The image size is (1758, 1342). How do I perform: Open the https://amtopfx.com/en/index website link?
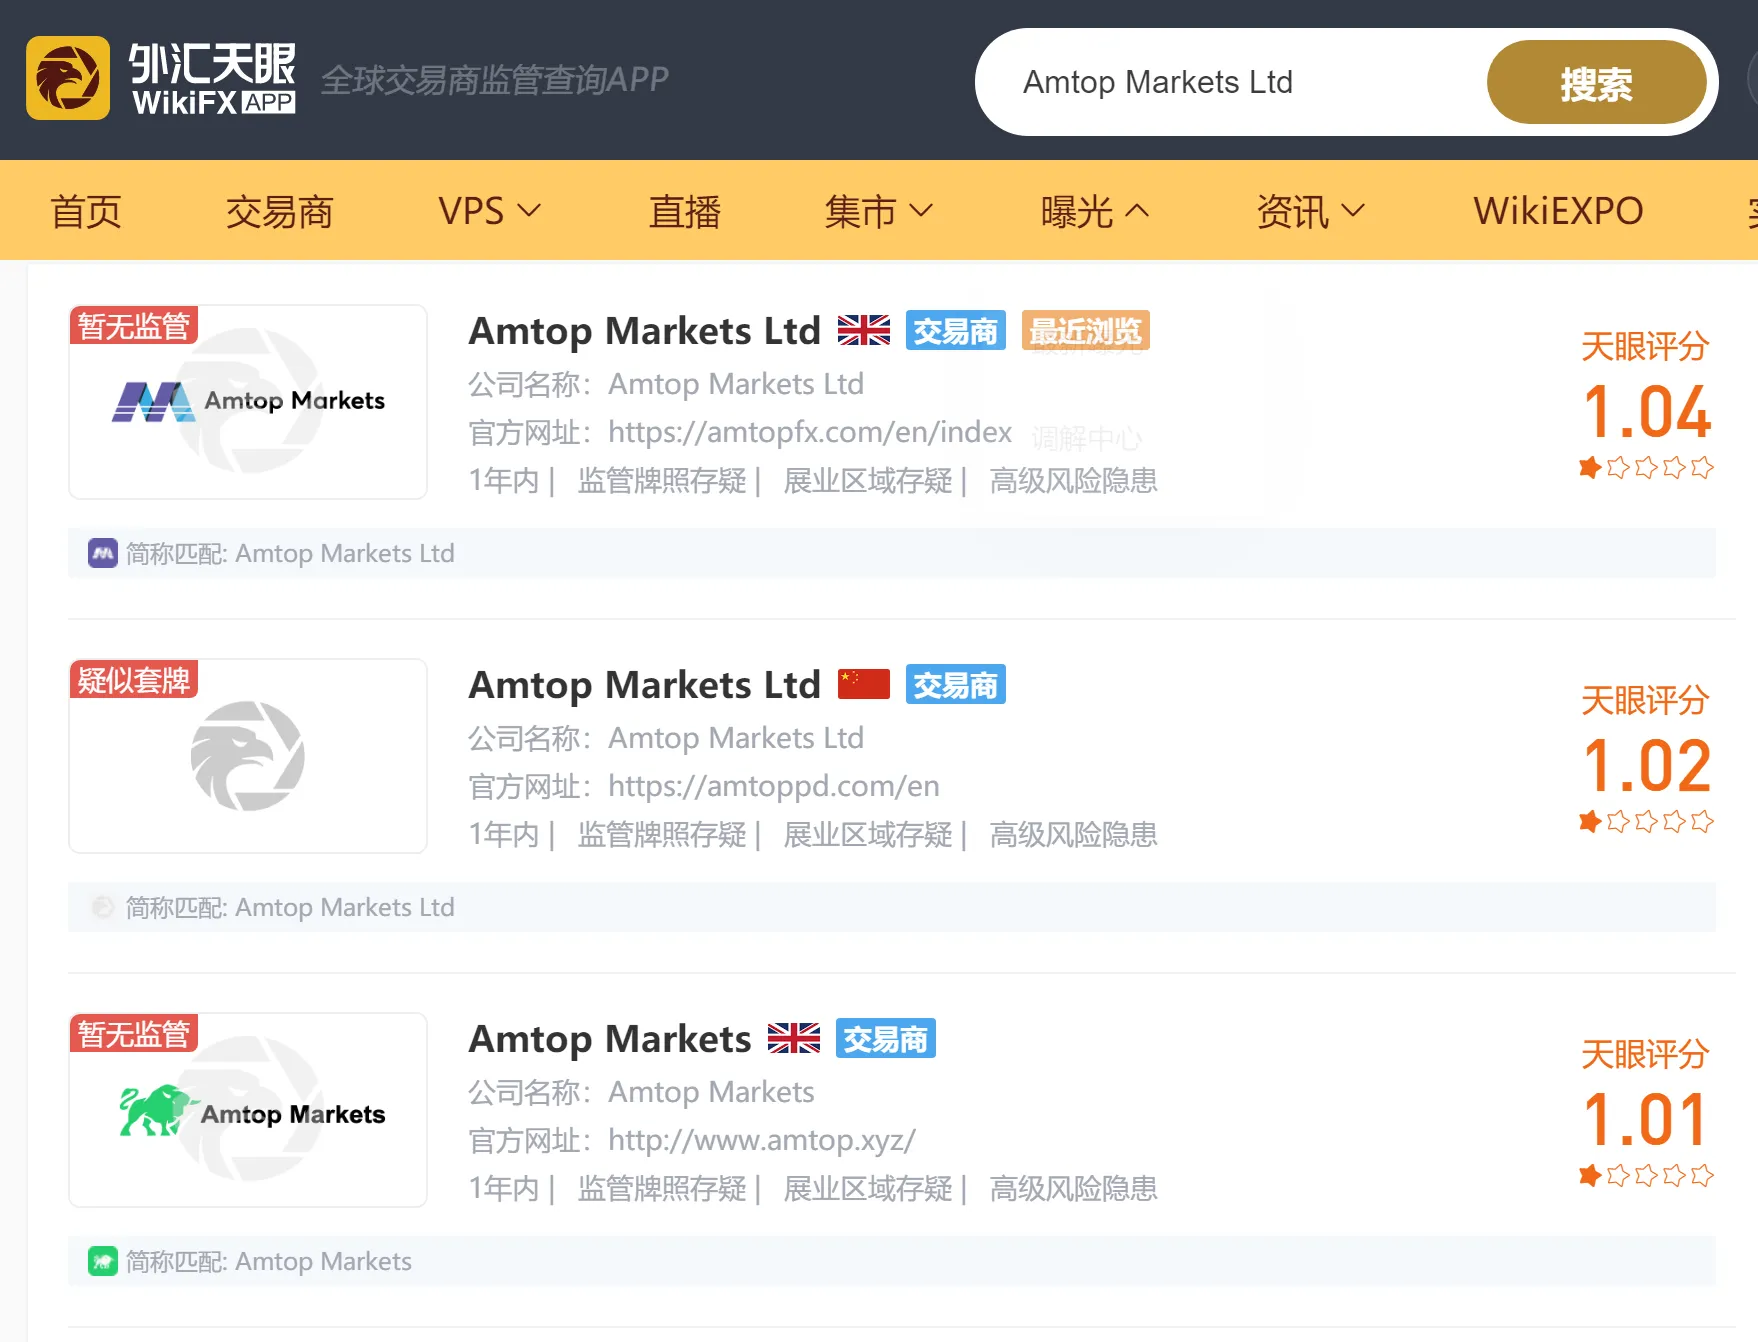(810, 432)
